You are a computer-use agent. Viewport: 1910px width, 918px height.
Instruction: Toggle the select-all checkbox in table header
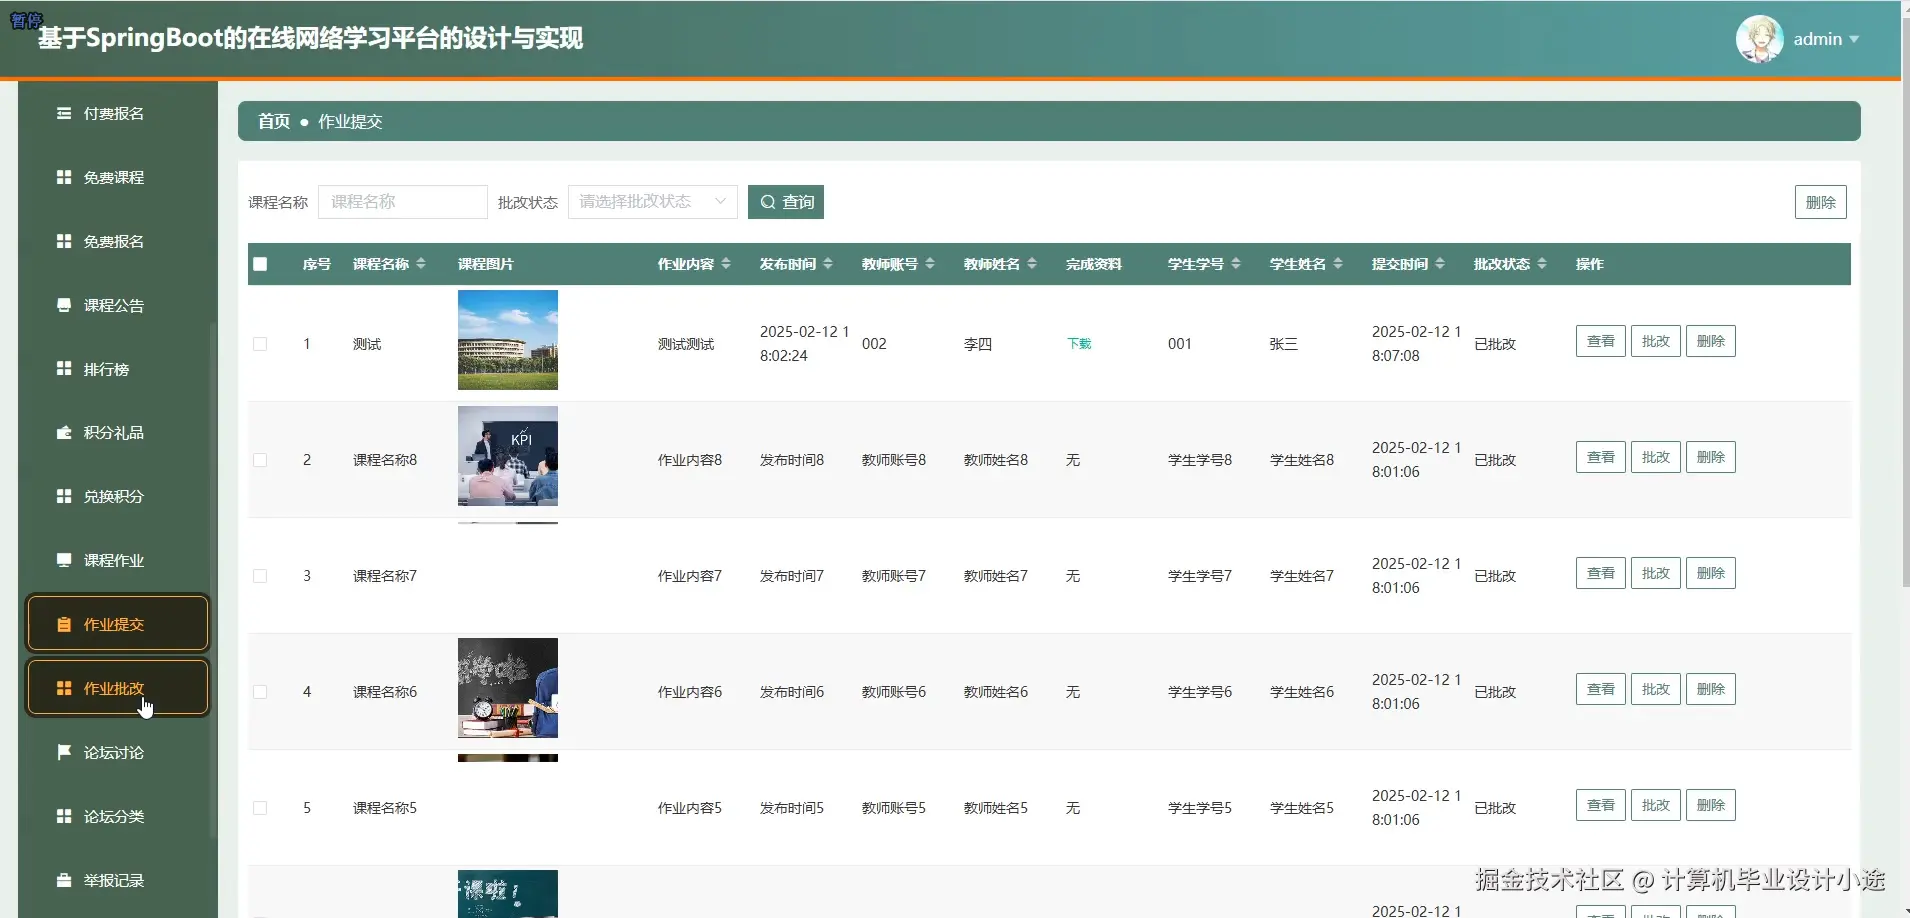(x=260, y=264)
